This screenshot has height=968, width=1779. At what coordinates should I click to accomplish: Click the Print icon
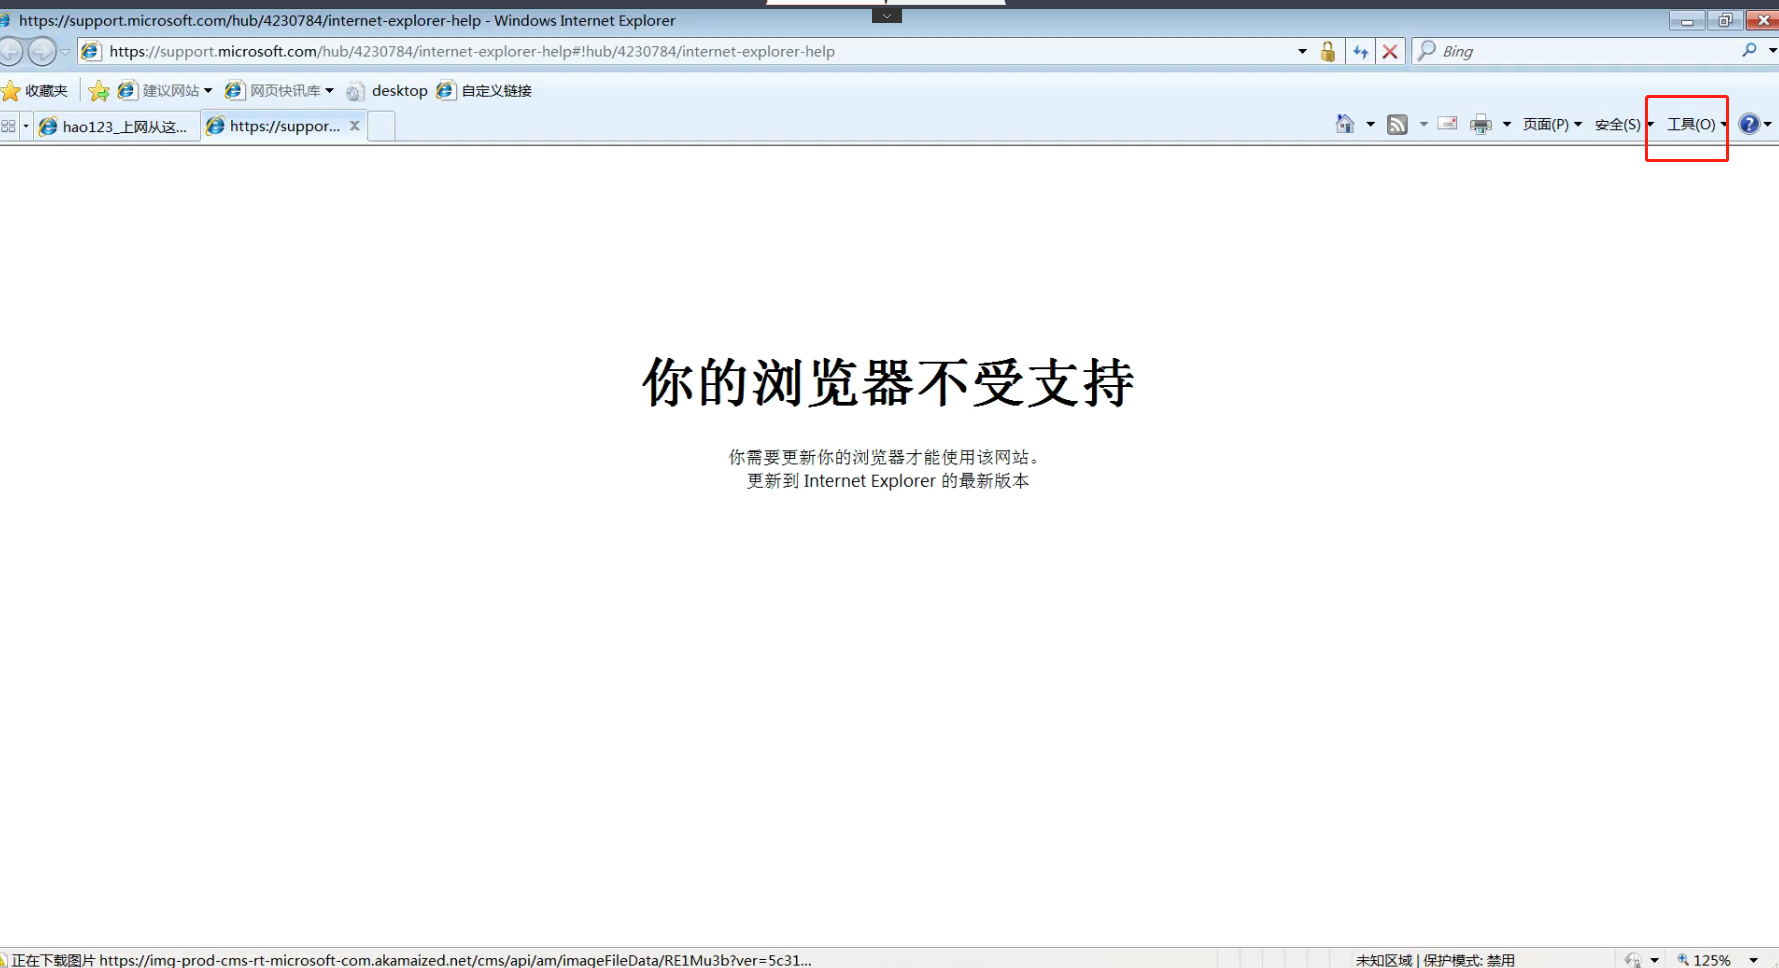[x=1481, y=124]
